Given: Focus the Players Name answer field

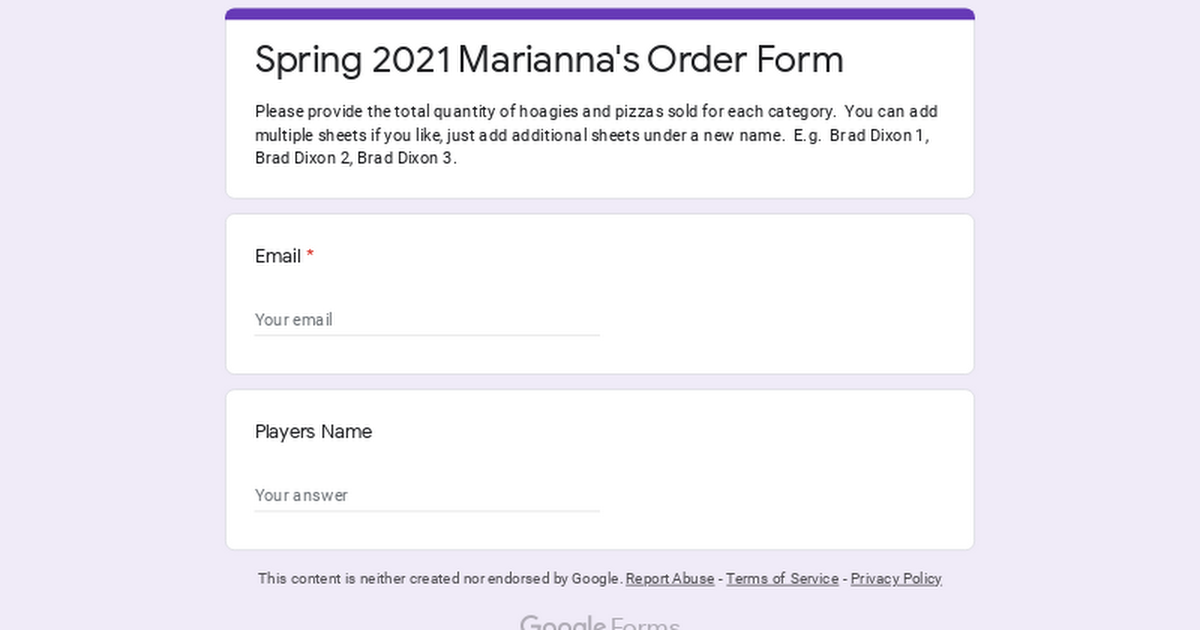Looking at the screenshot, I should pyautogui.click(x=427, y=495).
